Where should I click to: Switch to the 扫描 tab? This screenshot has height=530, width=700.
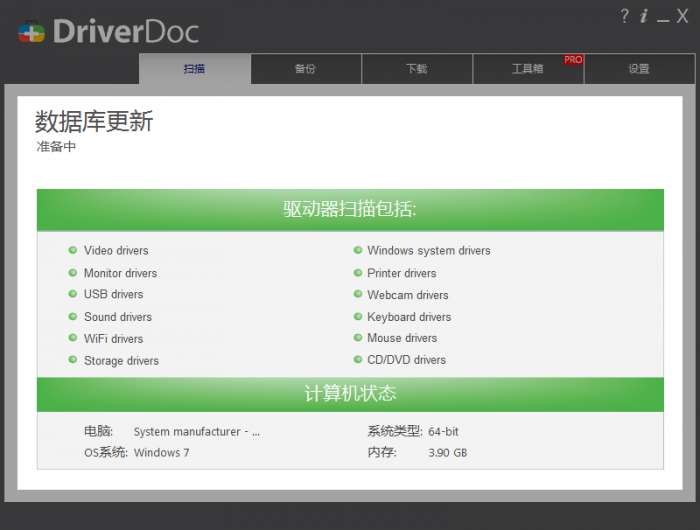(195, 69)
